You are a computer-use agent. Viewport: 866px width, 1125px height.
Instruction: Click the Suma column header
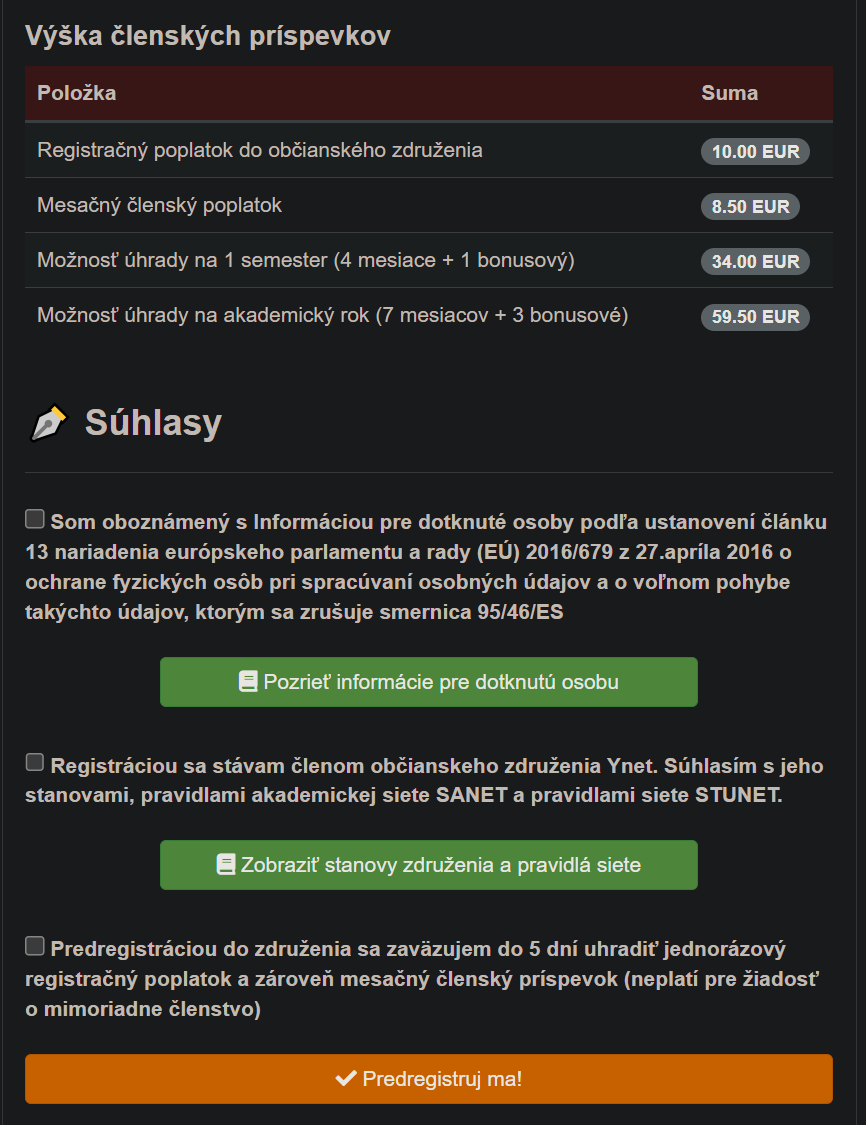tap(729, 93)
